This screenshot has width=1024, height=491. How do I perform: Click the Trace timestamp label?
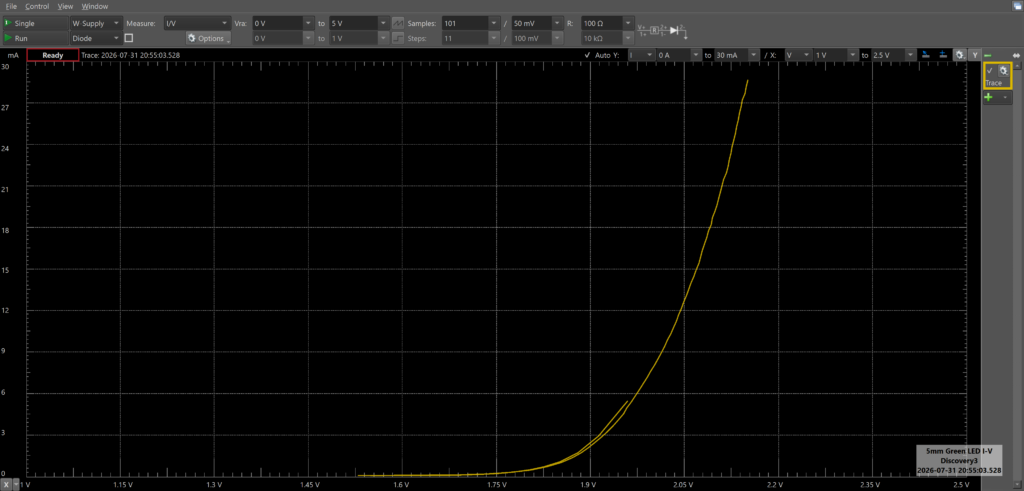pyautogui.click(x=131, y=55)
